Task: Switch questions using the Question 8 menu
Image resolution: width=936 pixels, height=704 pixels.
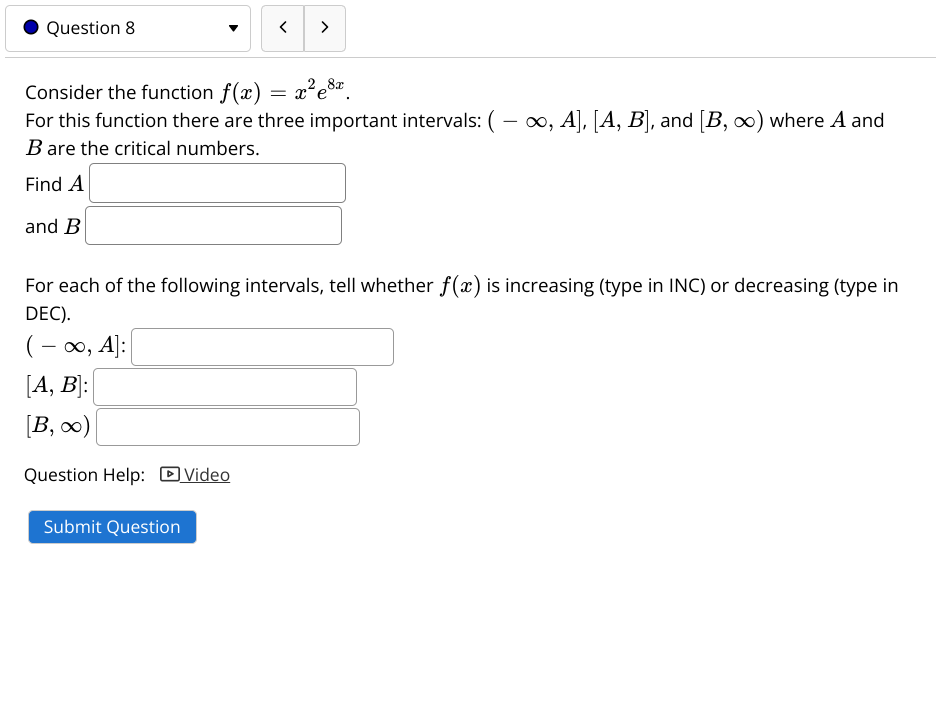Action: 128,28
